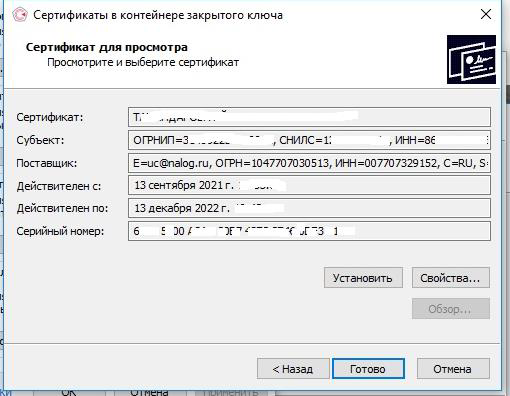
Task: Click text Просмотрите и выберите сертификат
Action: tap(143, 62)
